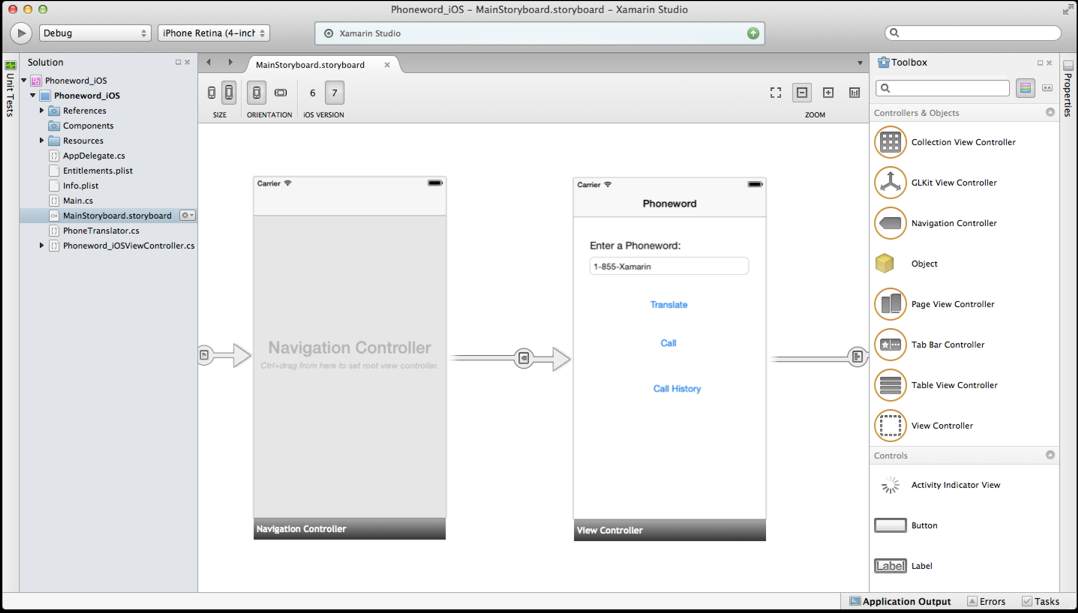Run the project with the play button
The height and width of the screenshot is (613, 1078).
coord(21,33)
